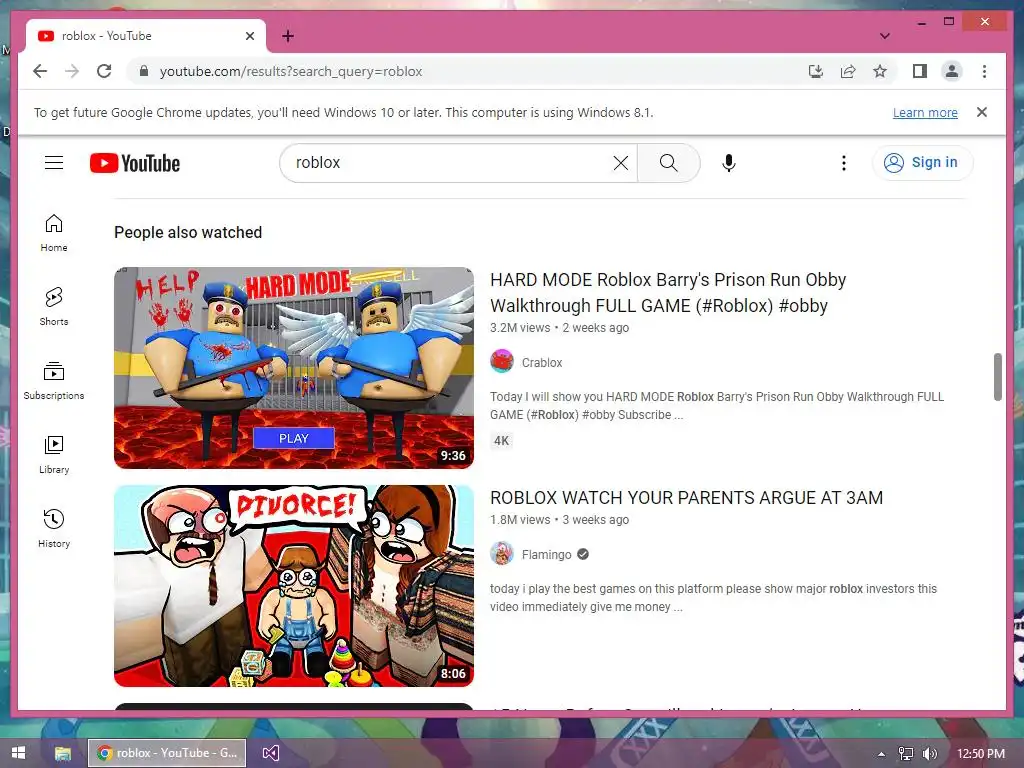Click the 12:50 PM taskbar clock
Viewport: 1024px width, 768px height.
[980, 754]
